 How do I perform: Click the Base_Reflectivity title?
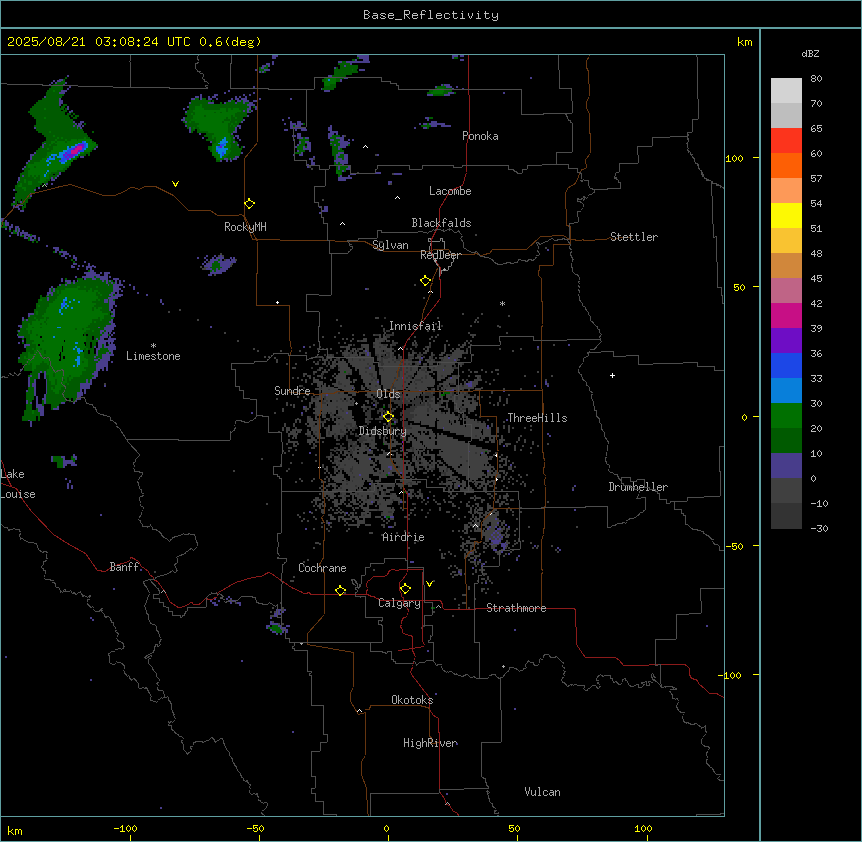[x=431, y=15]
